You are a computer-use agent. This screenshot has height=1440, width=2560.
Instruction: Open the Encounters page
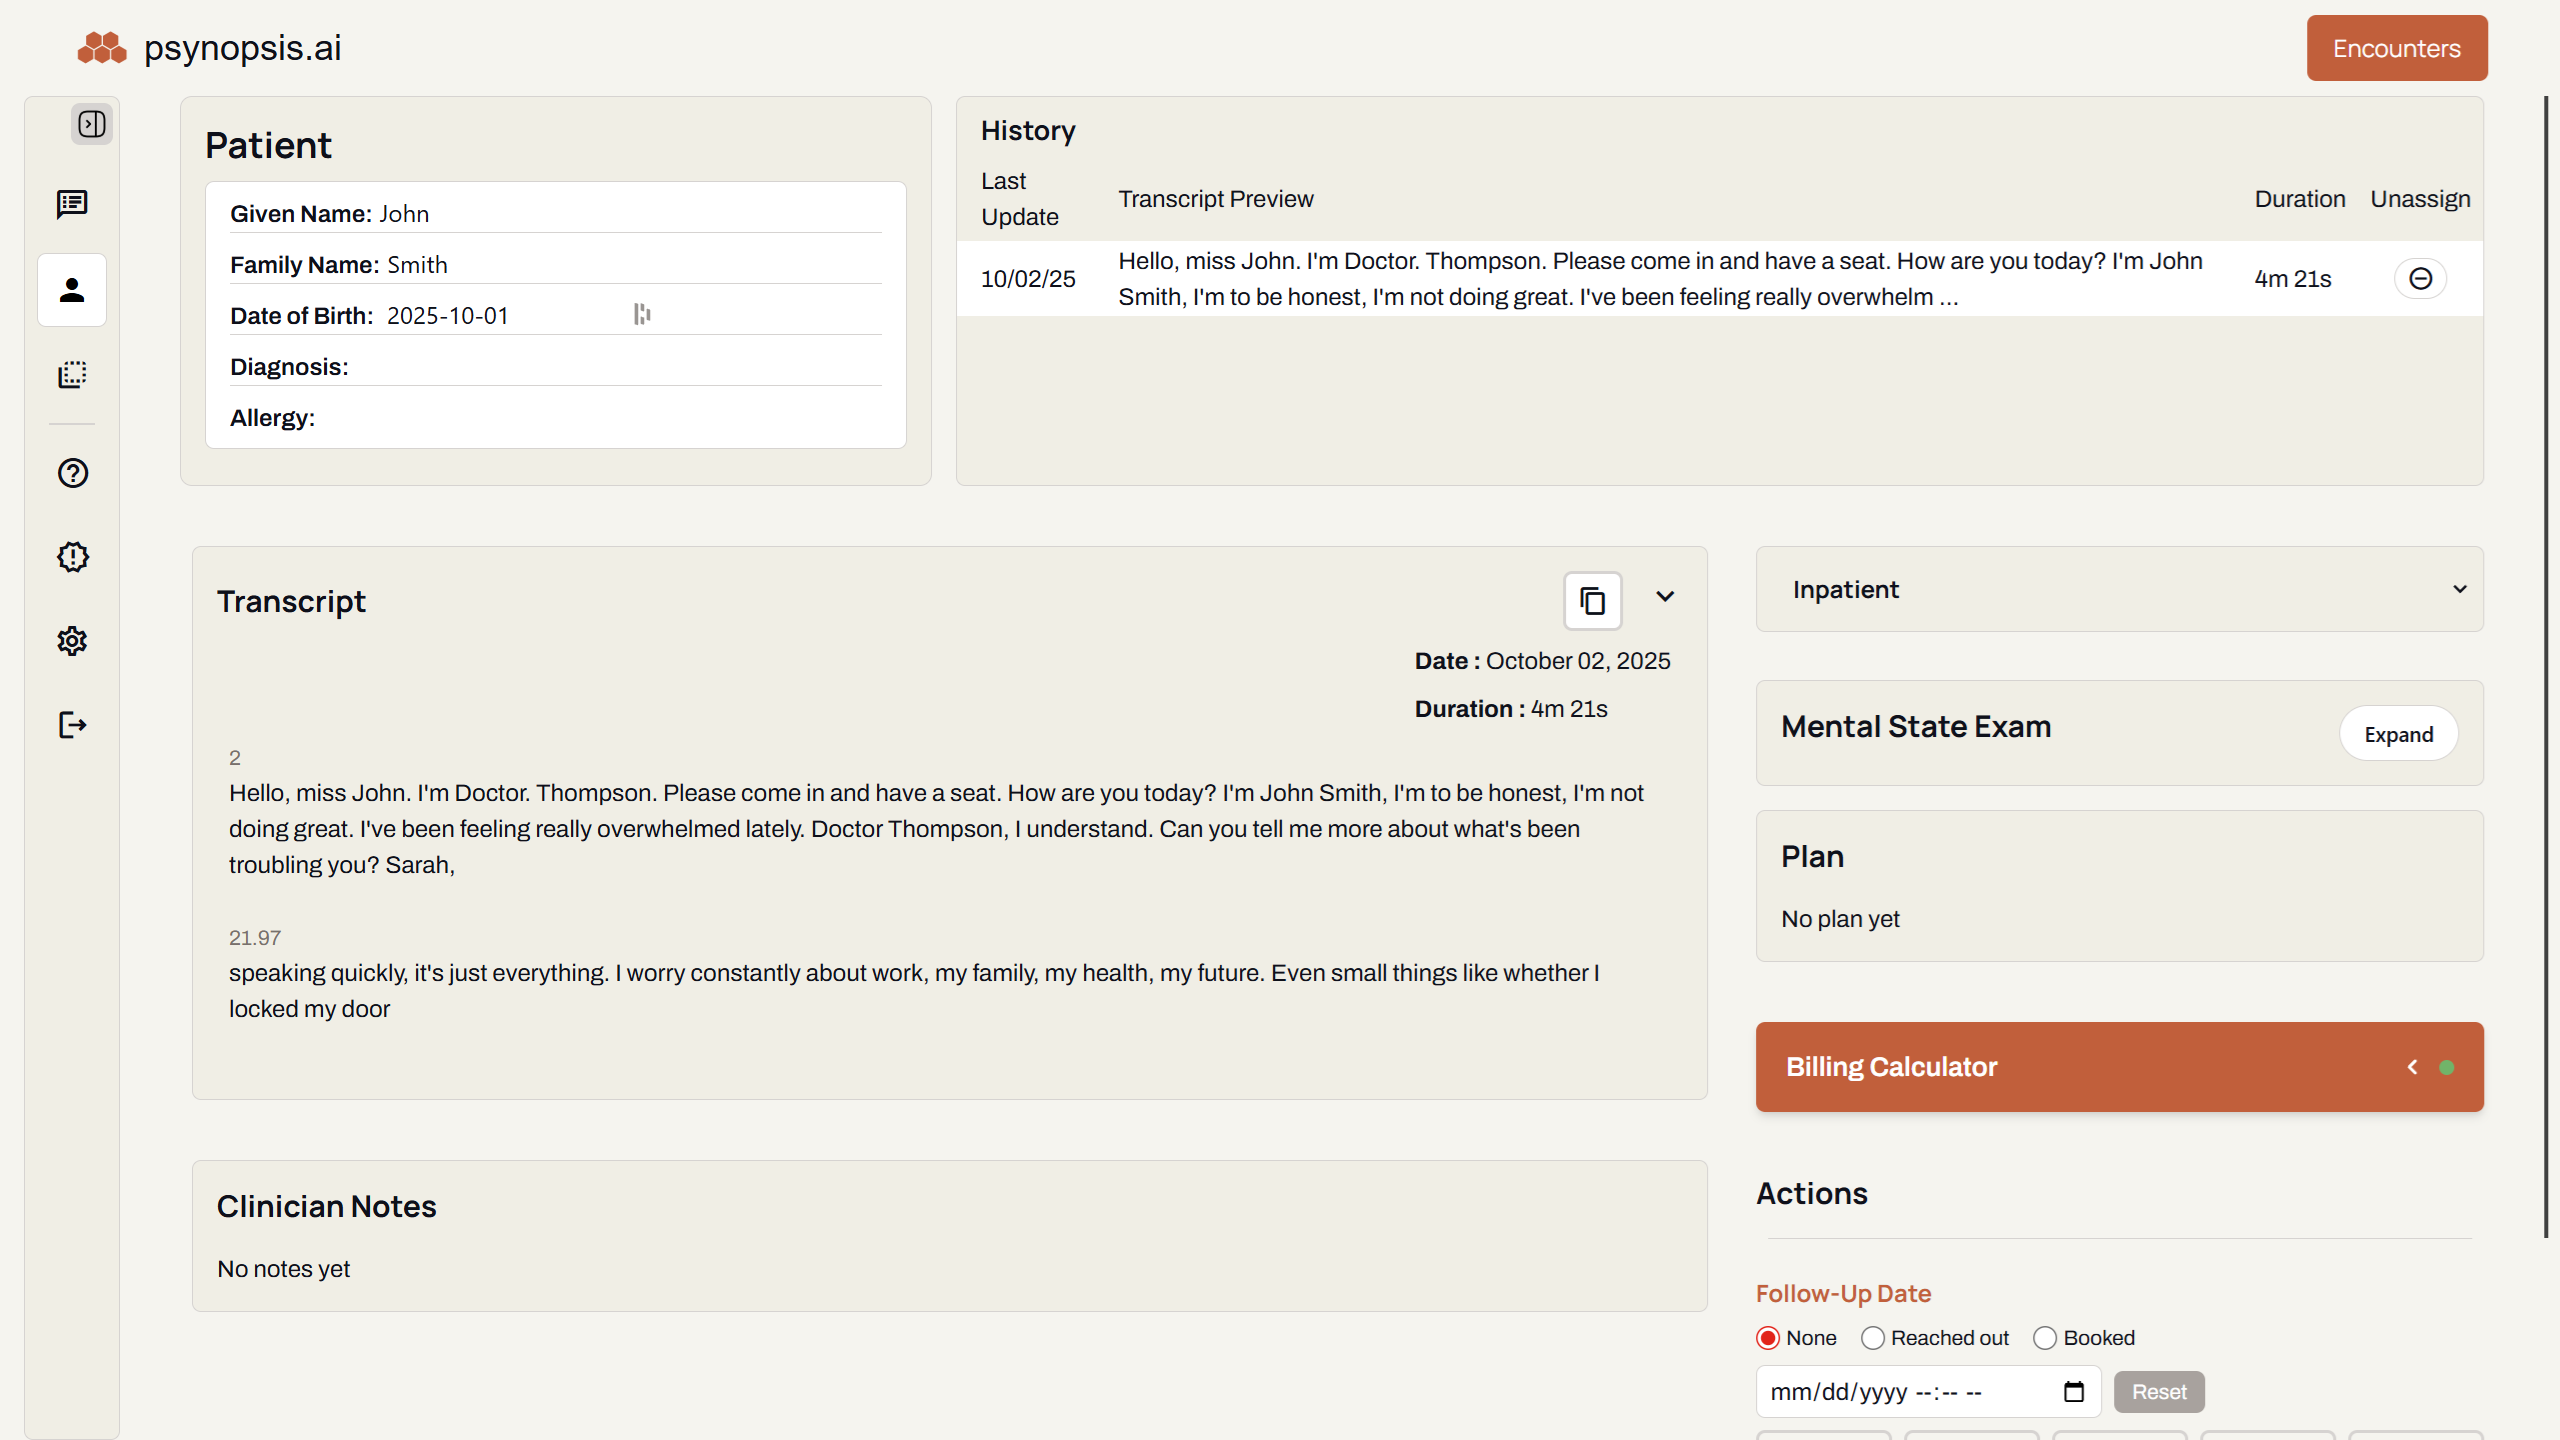[2396, 47]
